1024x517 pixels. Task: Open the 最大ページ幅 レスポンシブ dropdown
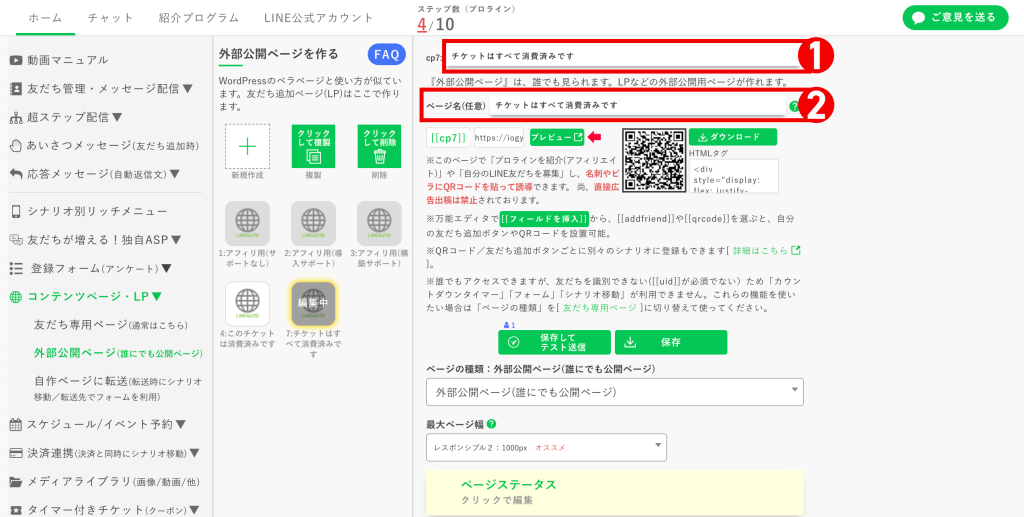546,447
